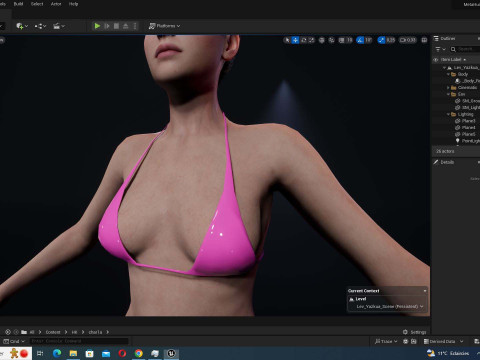Activate the Translate move gizmo tool
Screen dimensions: 480x360
pos(295,40)
